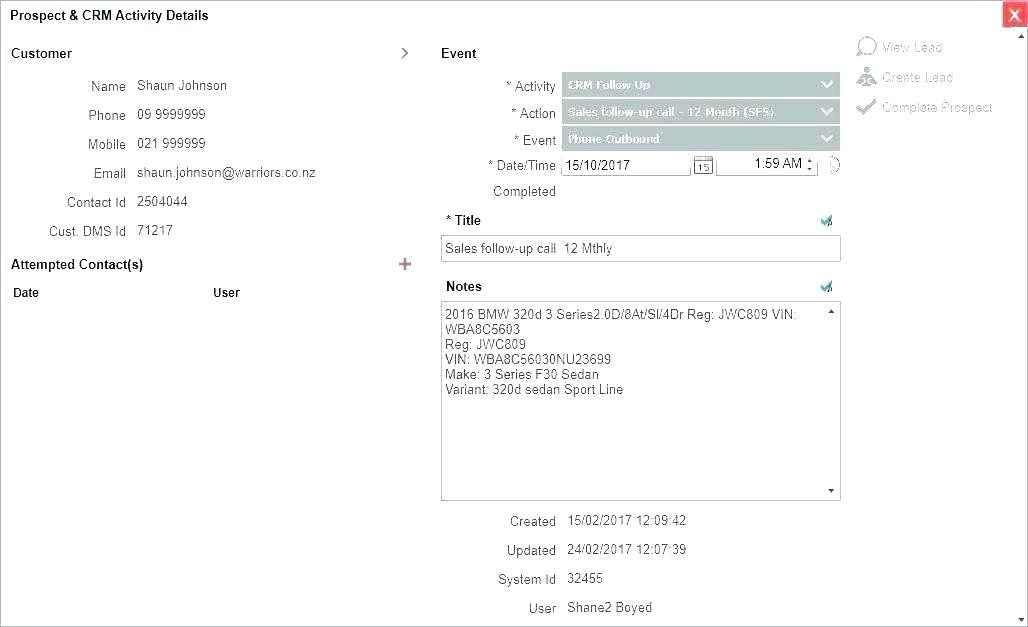The width and height of the screenshot is (1028, 627).
Task: Click into the Date field showing 15/10/2017
Action: coord(625,166)
